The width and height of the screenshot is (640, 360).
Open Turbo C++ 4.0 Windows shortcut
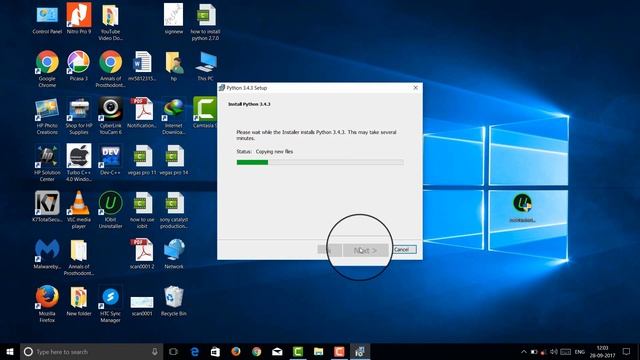point(79,163)
